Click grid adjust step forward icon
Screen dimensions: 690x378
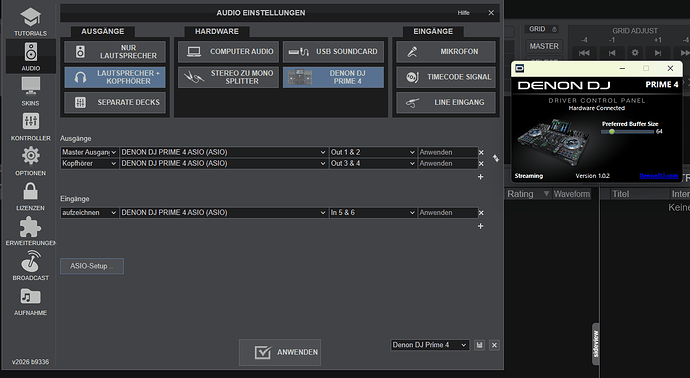(658, 53)
